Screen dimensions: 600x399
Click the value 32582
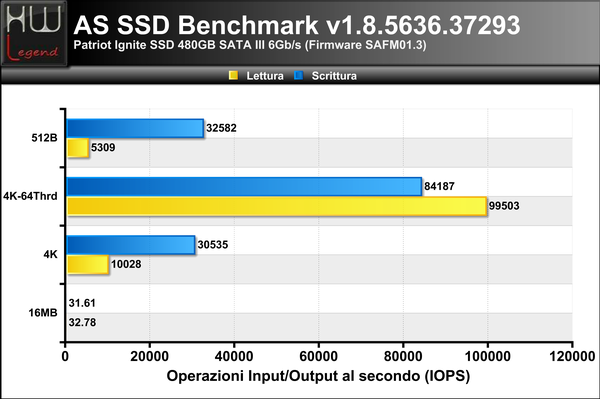pyautogui.click(x=221, y=128)
